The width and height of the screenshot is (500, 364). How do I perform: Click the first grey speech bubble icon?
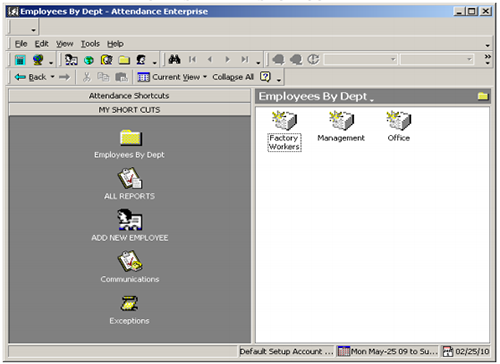click(278, 60)
